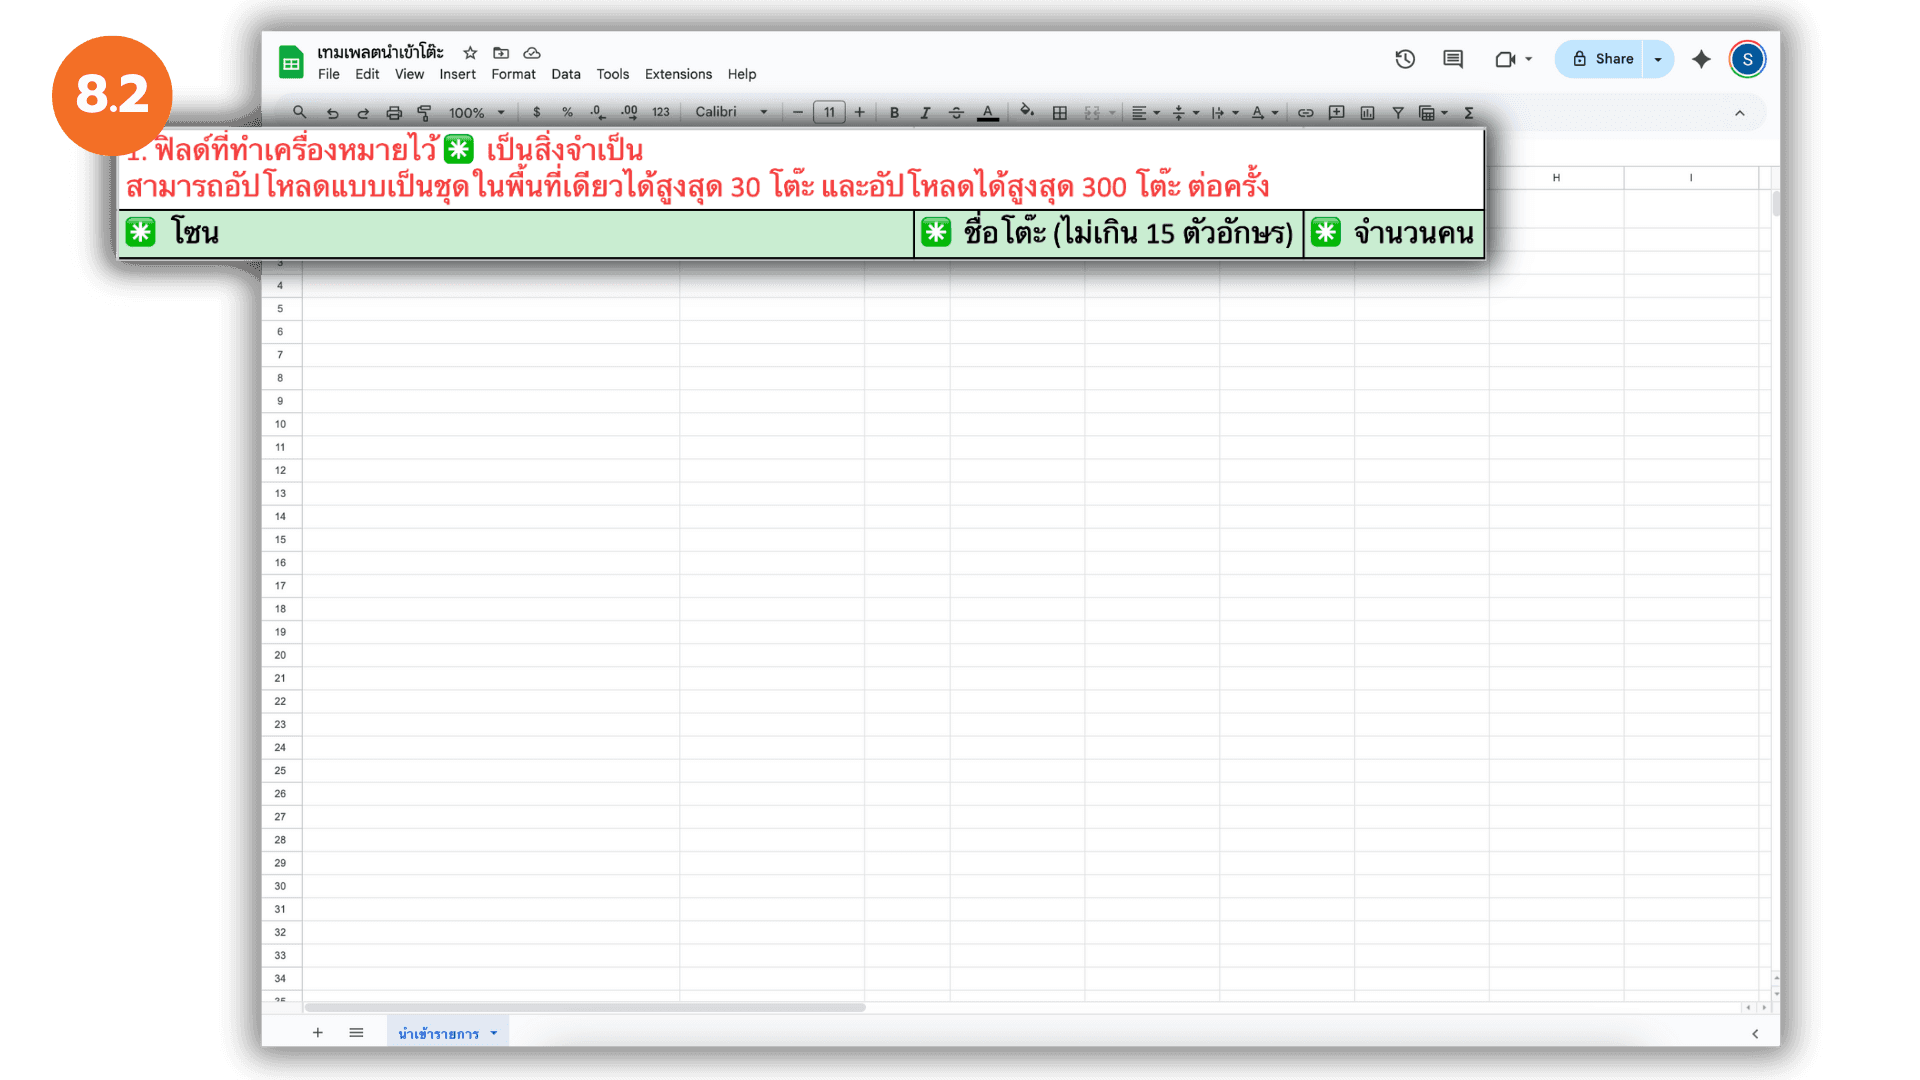Expand the Share button dropdown arrow

pyautogui.click(x=1658, y=59)
